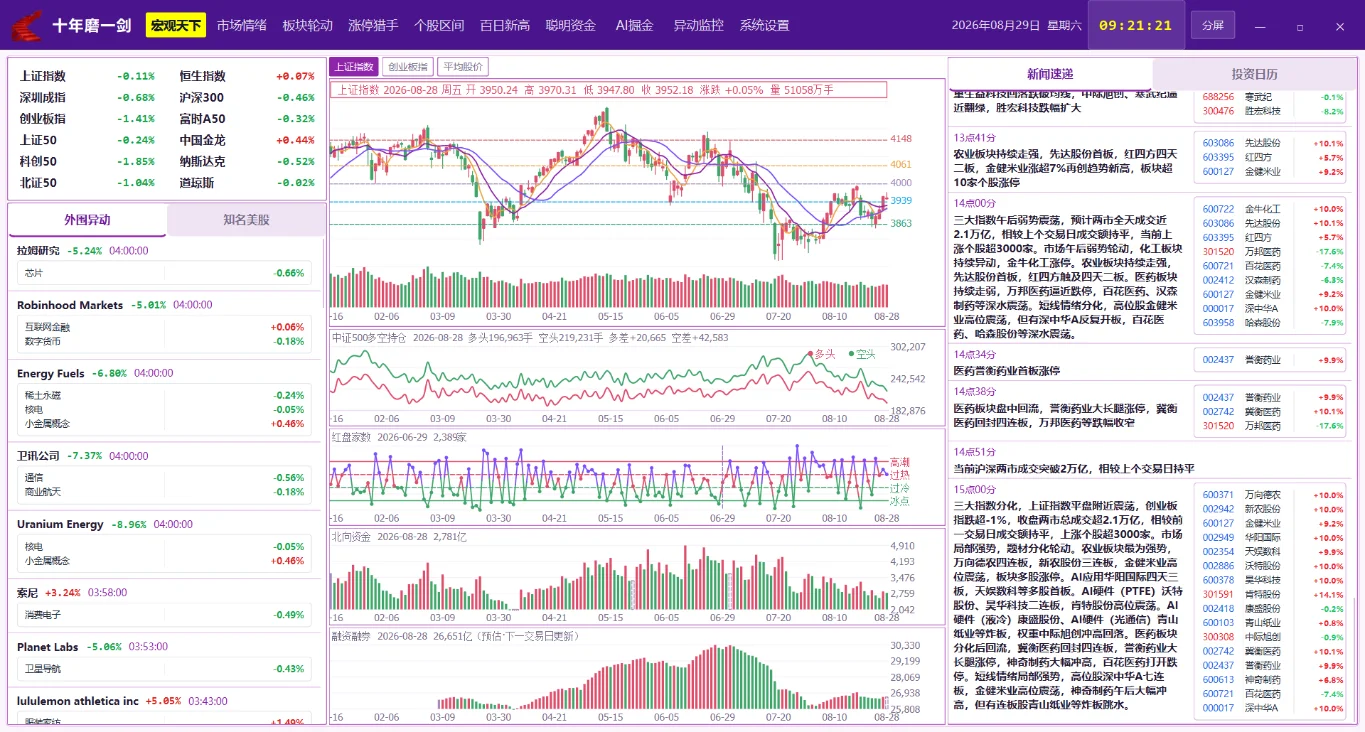The width and height of the screenshot is (1365, 732).
Task: Select the 上证指数 chart tab
Action: click(x=354, y=67)
